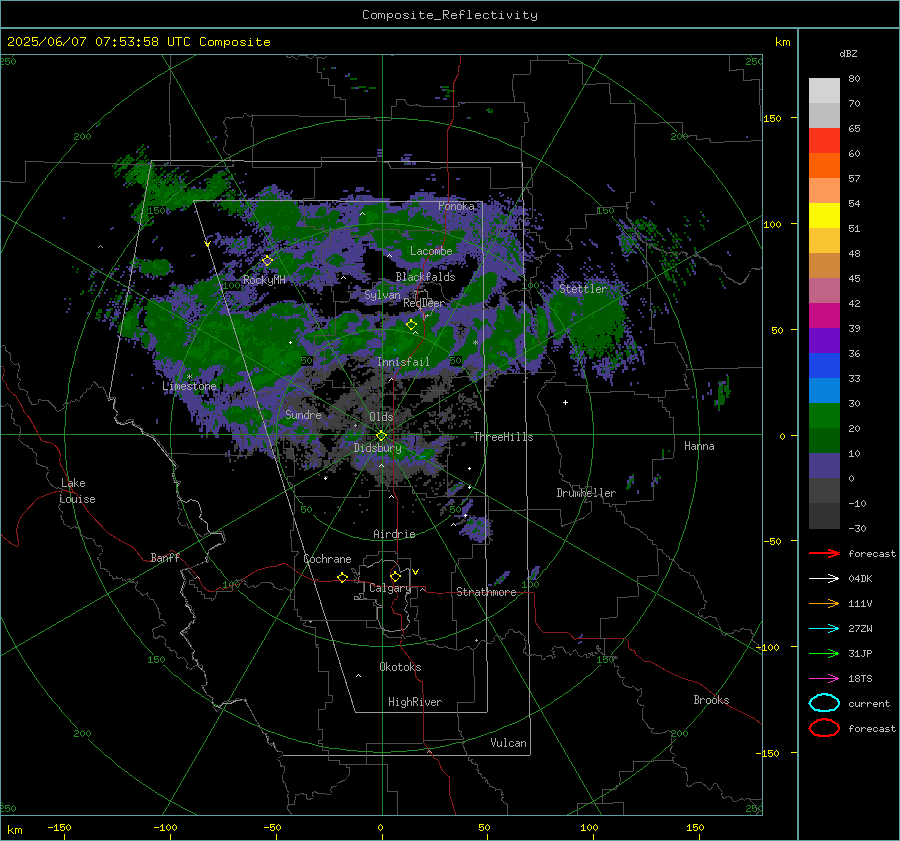Click the red forecast arrow in legend

click(x=824, y=553)
